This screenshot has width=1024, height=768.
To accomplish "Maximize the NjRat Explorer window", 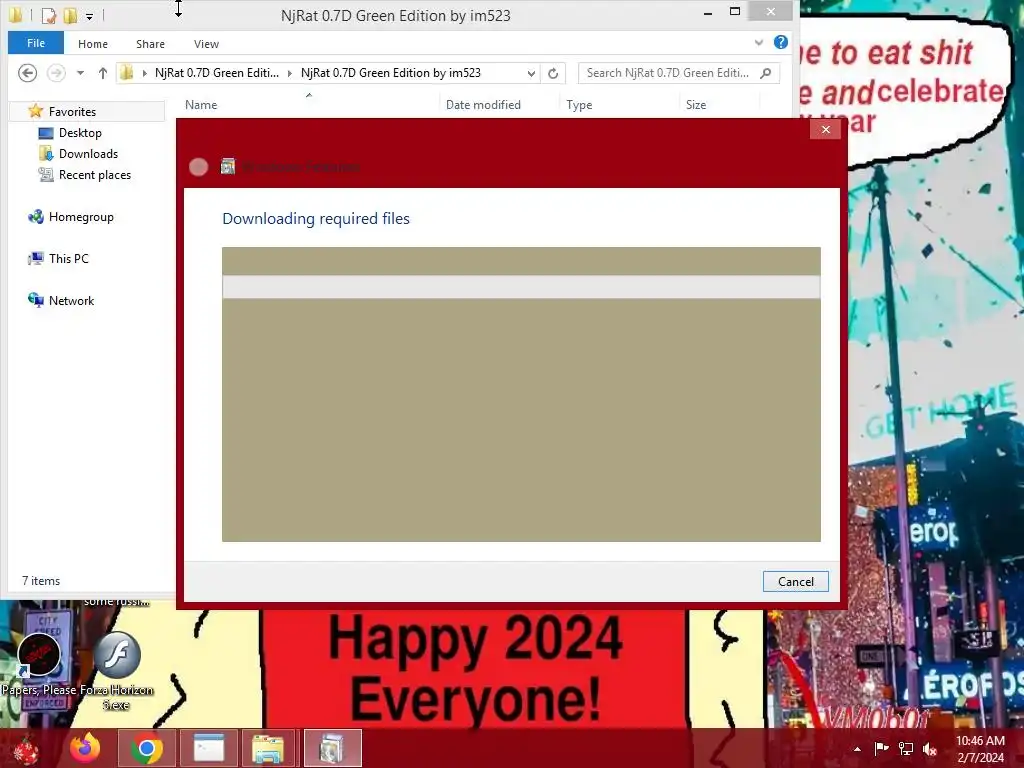I will (735, 12).
